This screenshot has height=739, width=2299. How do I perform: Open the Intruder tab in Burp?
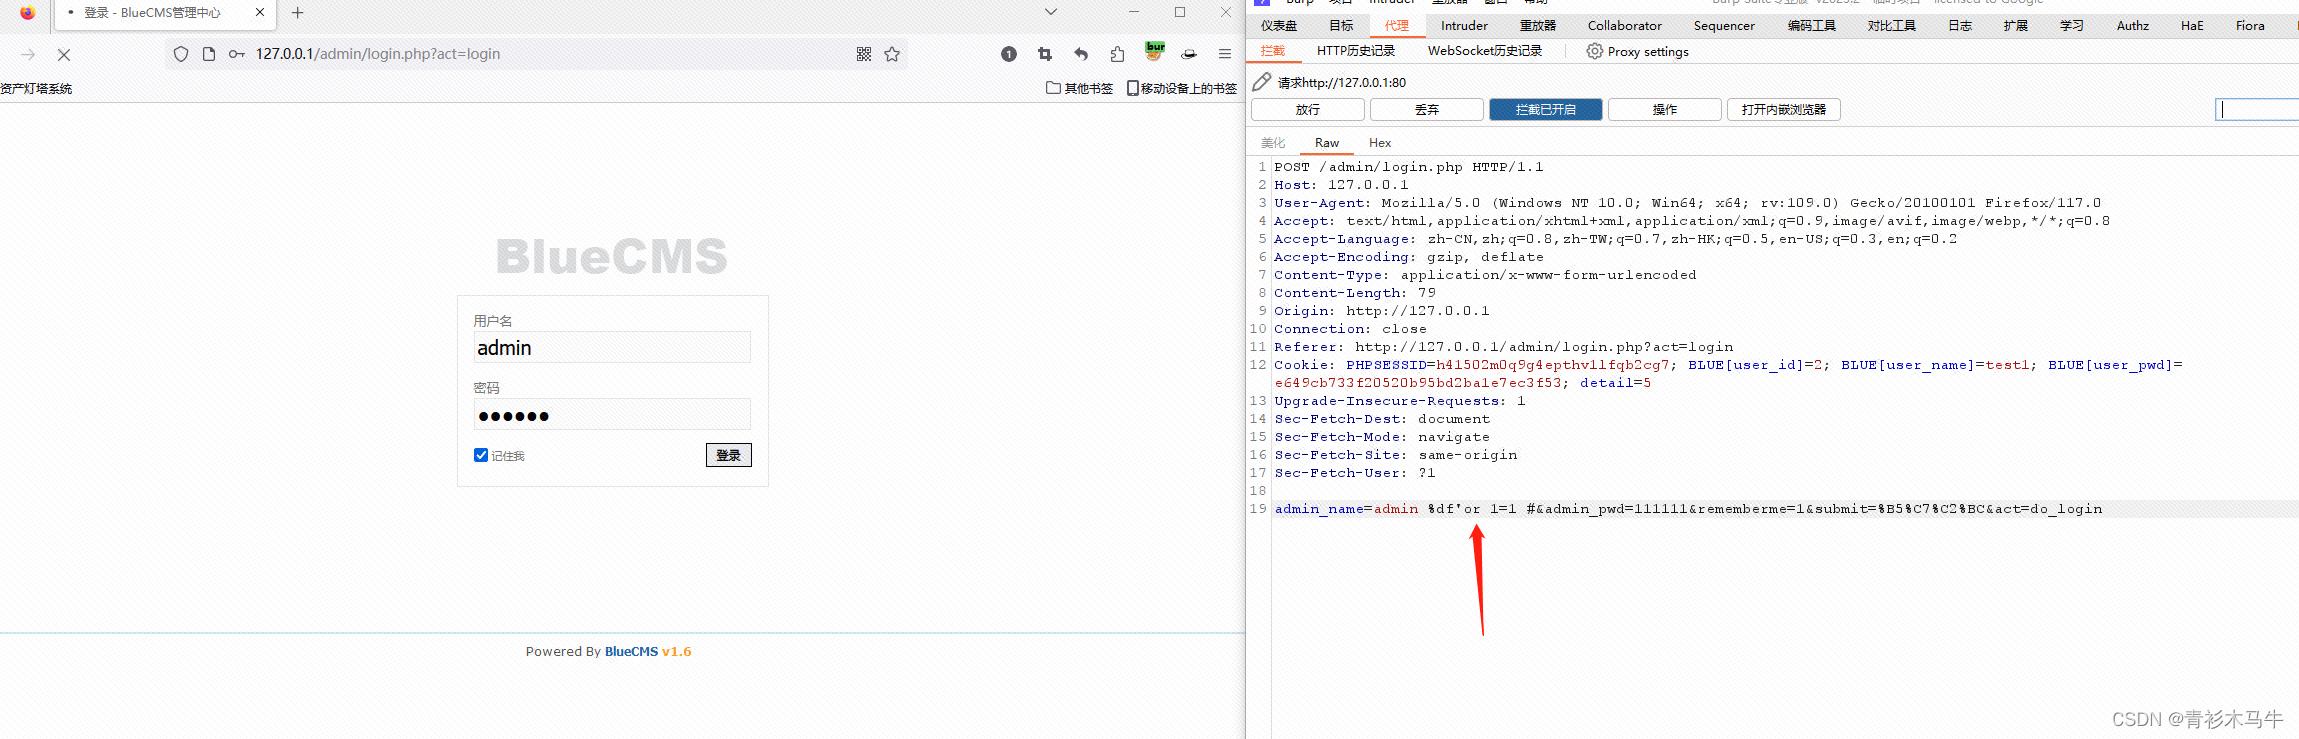(1464, 26)
